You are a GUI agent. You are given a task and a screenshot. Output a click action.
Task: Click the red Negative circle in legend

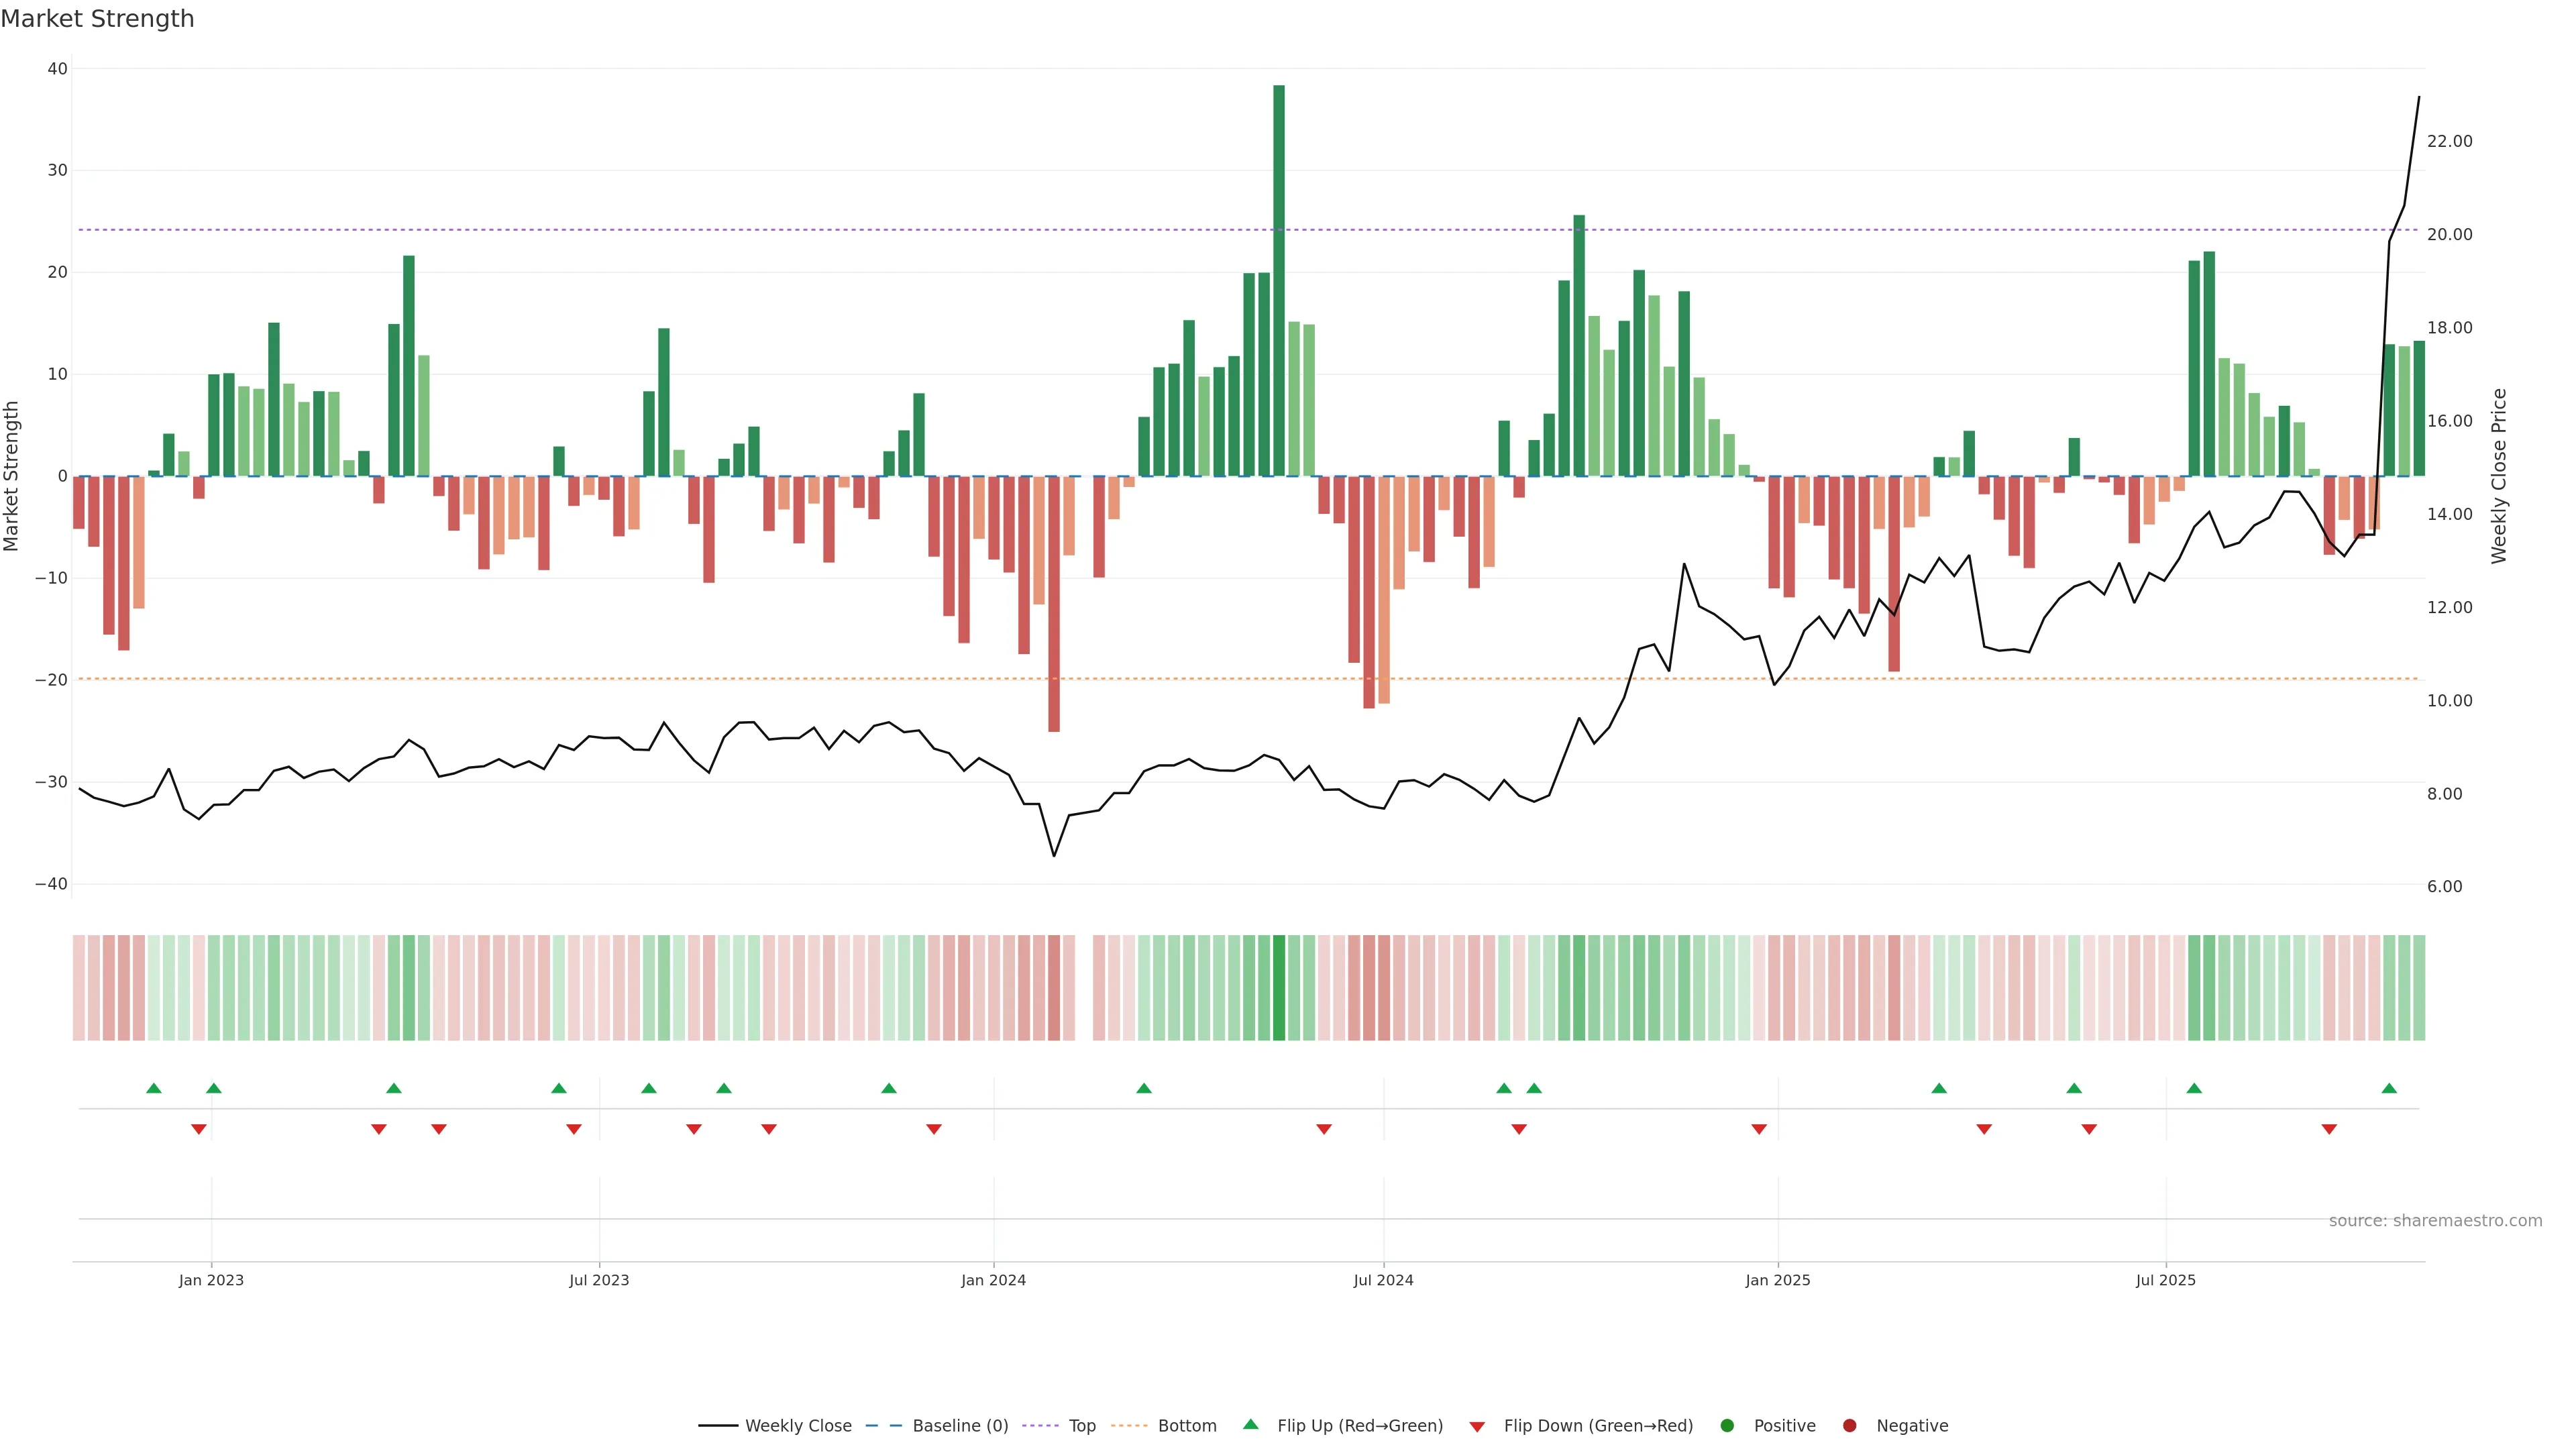(x=1849, y=1426)
